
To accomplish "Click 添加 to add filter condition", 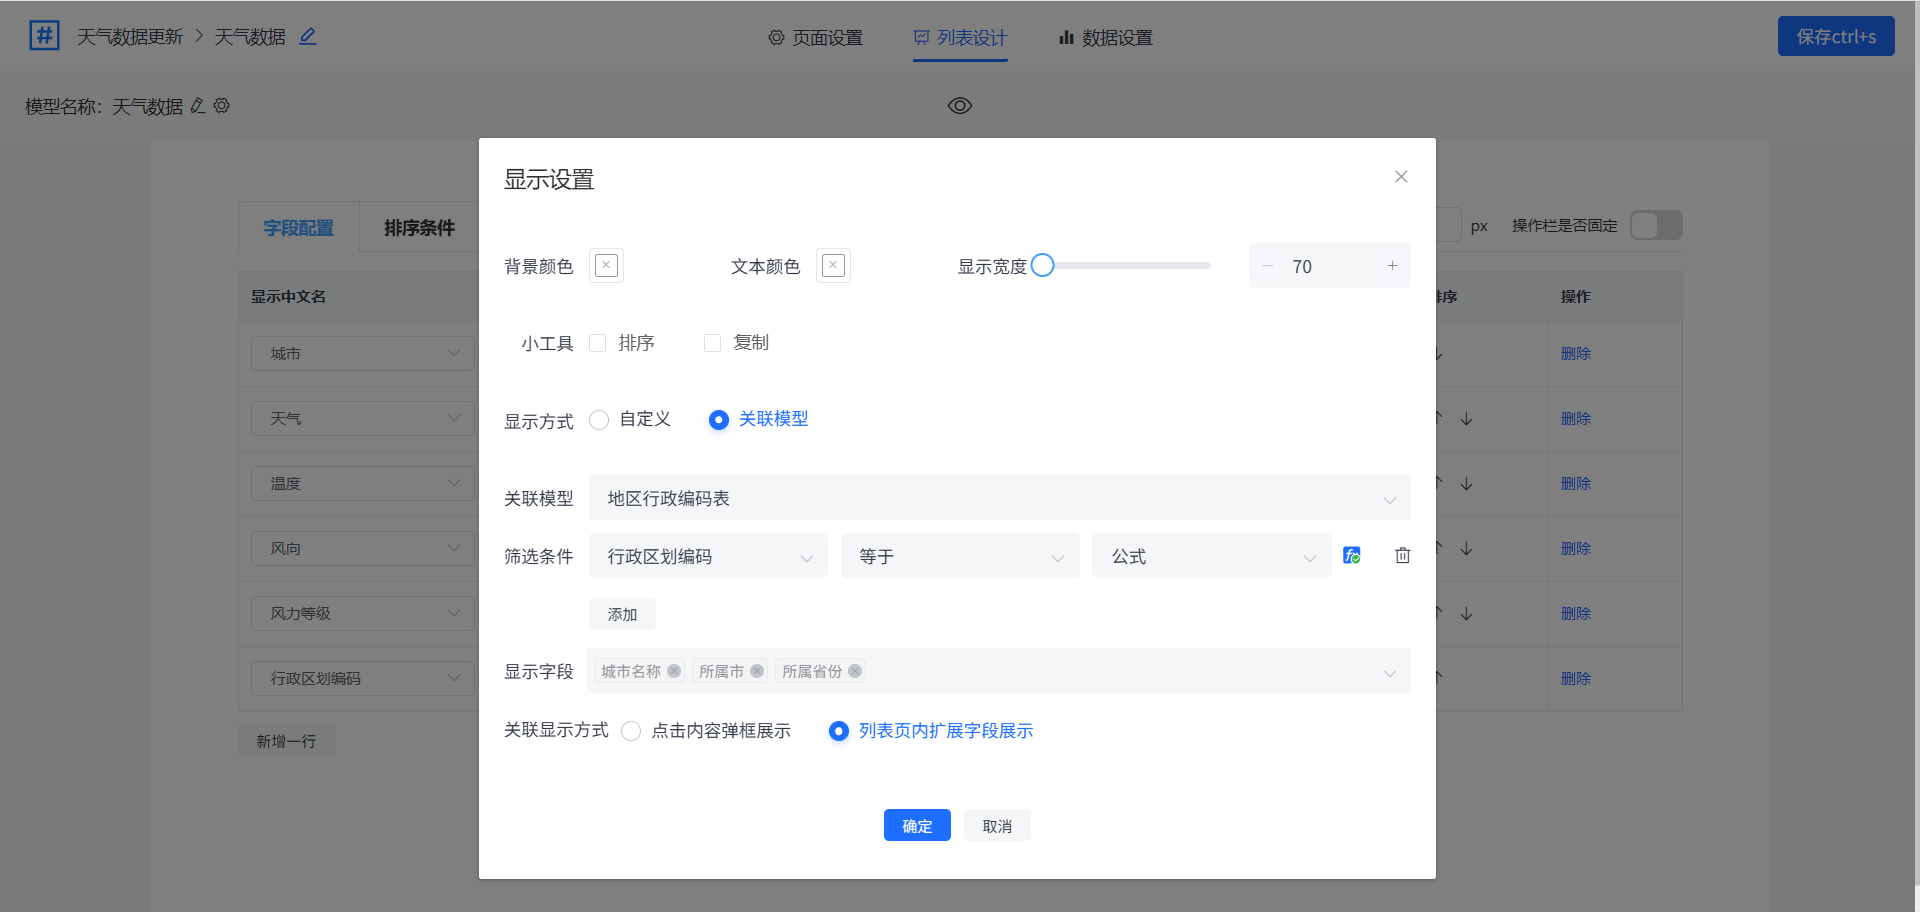I will coord(622,614).
